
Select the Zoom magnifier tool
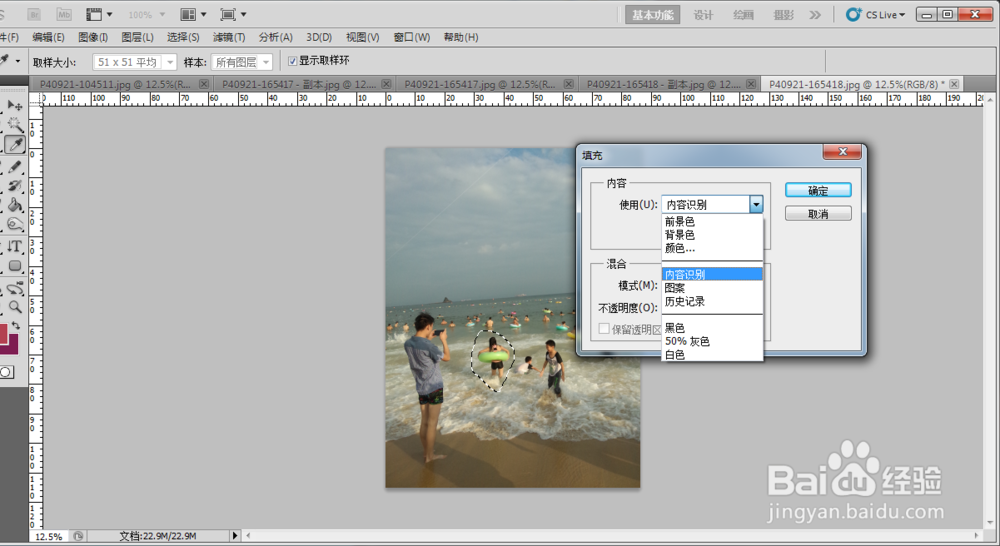pos(15,307)
